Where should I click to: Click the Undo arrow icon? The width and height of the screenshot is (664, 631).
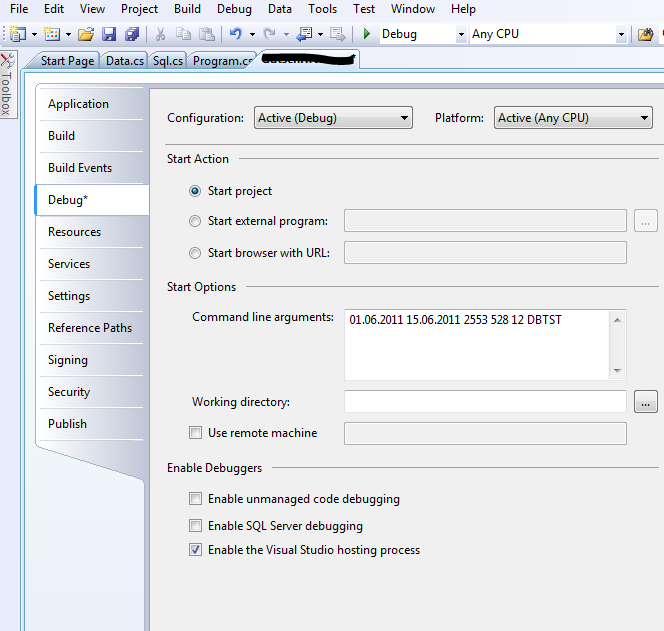(236, 33)
